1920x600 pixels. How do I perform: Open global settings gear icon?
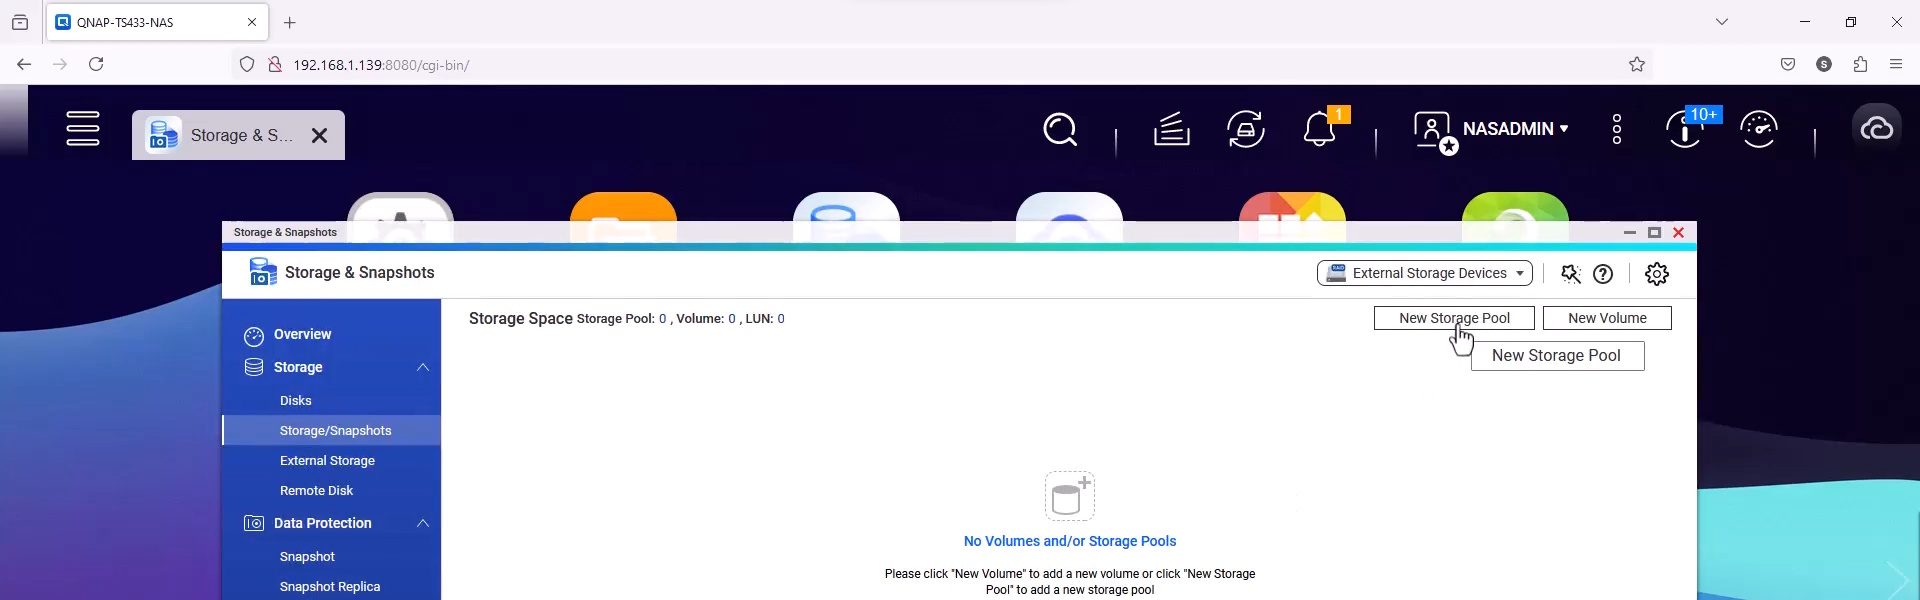1657,274
